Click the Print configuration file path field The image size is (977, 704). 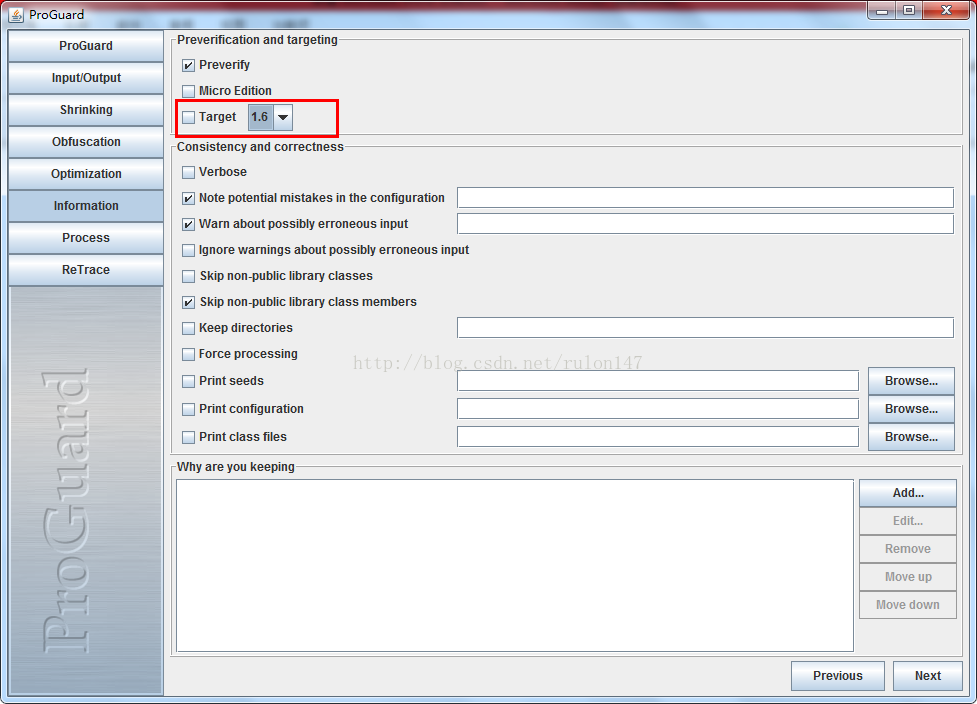658,409
